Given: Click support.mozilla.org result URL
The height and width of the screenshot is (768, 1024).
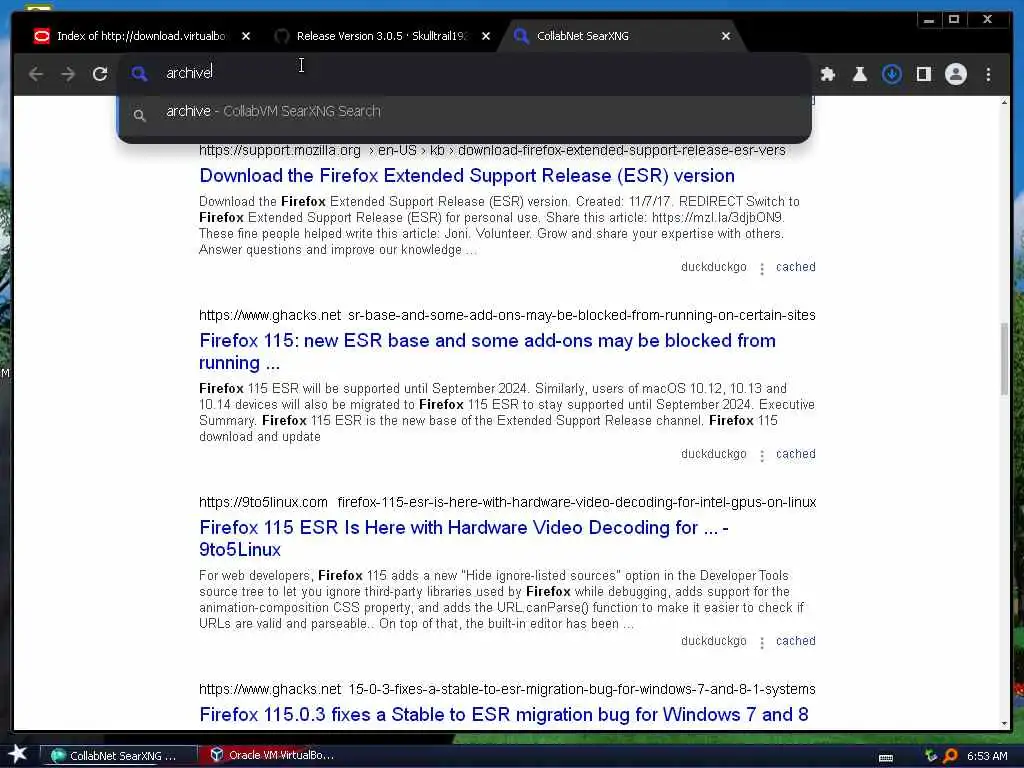Looking at the screenshot, I should 492,150.
